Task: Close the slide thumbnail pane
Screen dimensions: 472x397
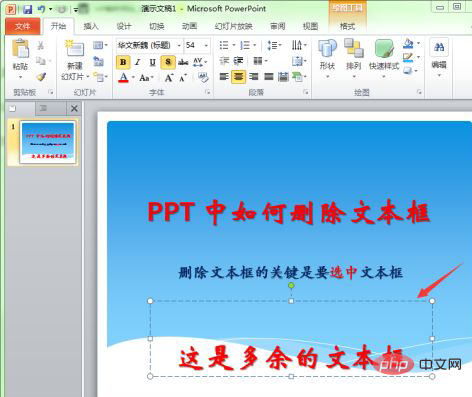Action: click(74, 108)
